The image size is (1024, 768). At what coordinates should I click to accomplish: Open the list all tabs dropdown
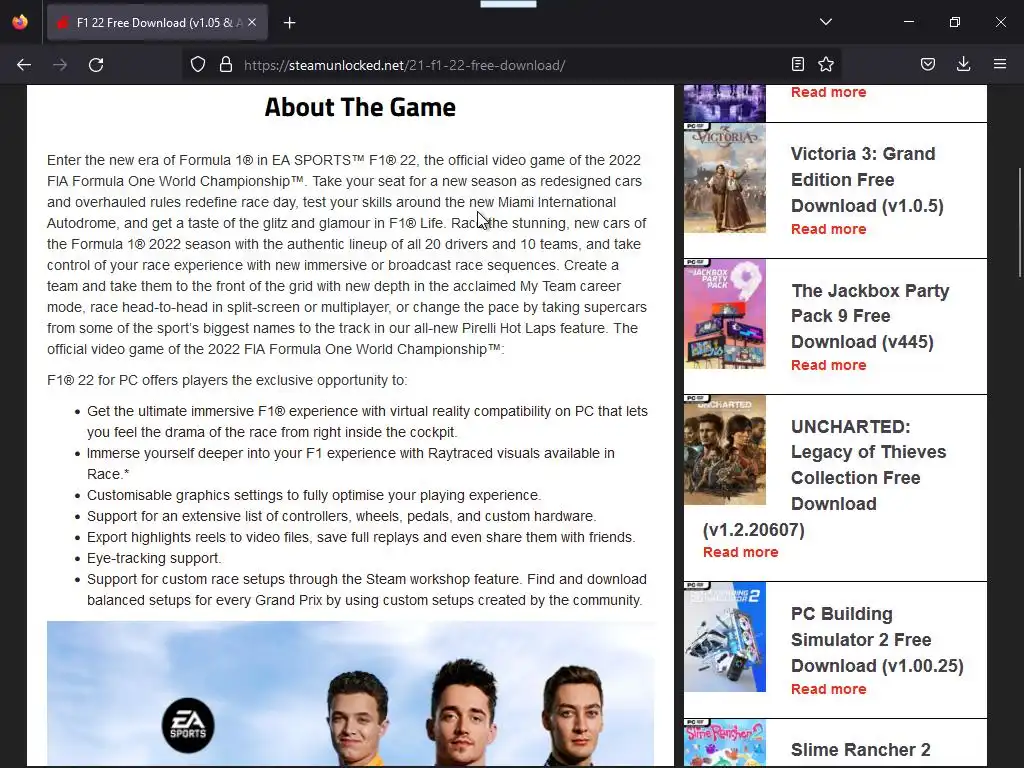[825, 22]
